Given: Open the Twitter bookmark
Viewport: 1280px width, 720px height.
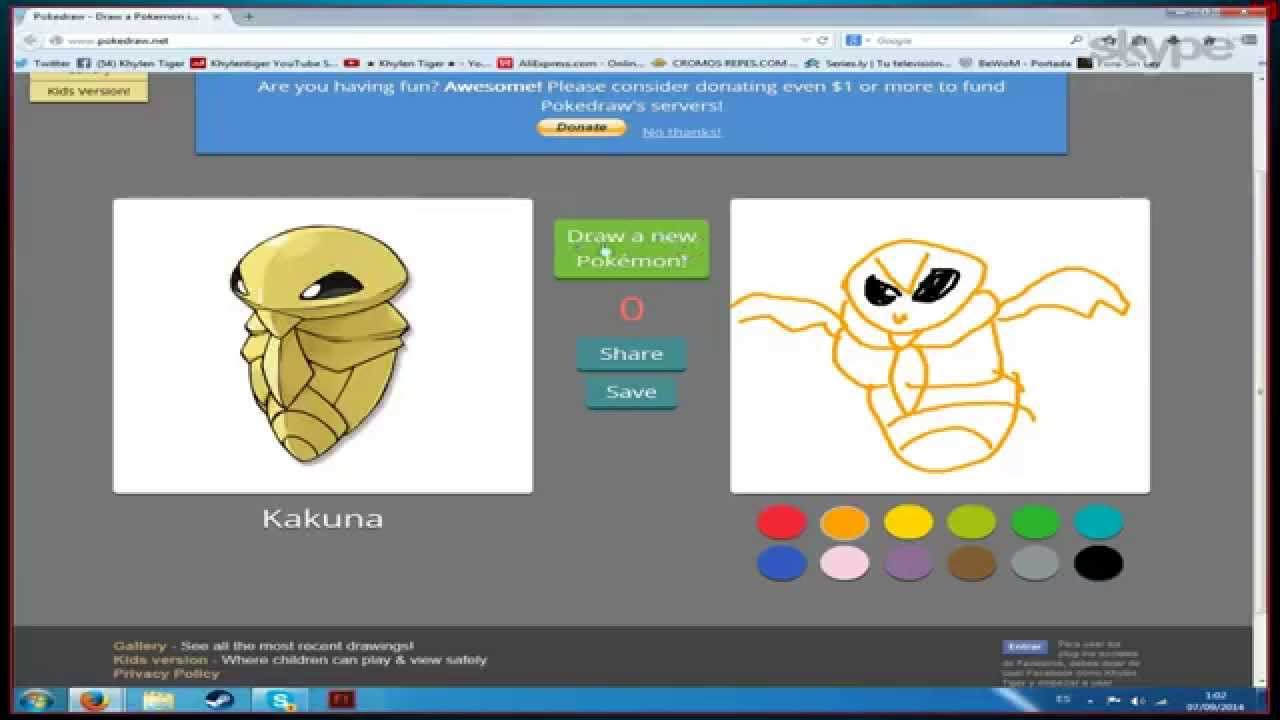Looking at the screenshot, I should click(44, 63).
